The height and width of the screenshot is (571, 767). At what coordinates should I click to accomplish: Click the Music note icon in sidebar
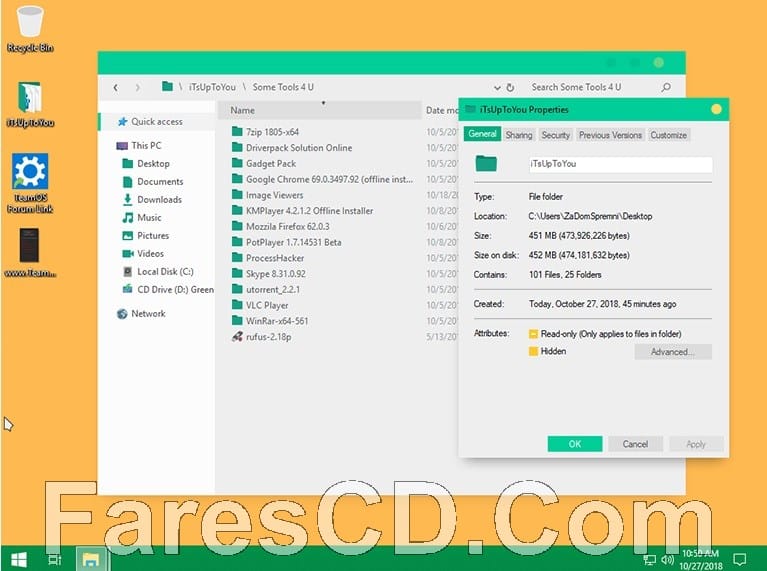click(127, 217)
